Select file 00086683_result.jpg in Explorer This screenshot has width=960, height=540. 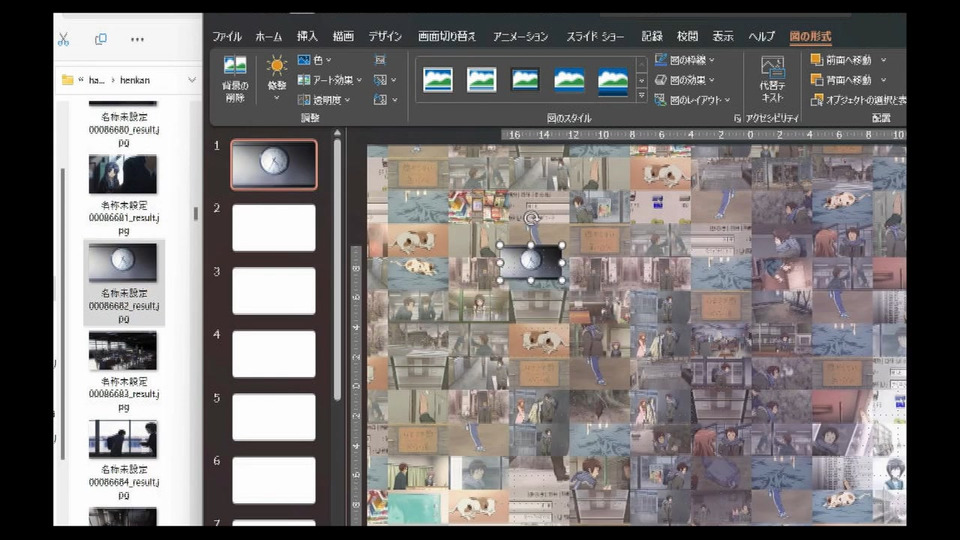coord(123,371)
